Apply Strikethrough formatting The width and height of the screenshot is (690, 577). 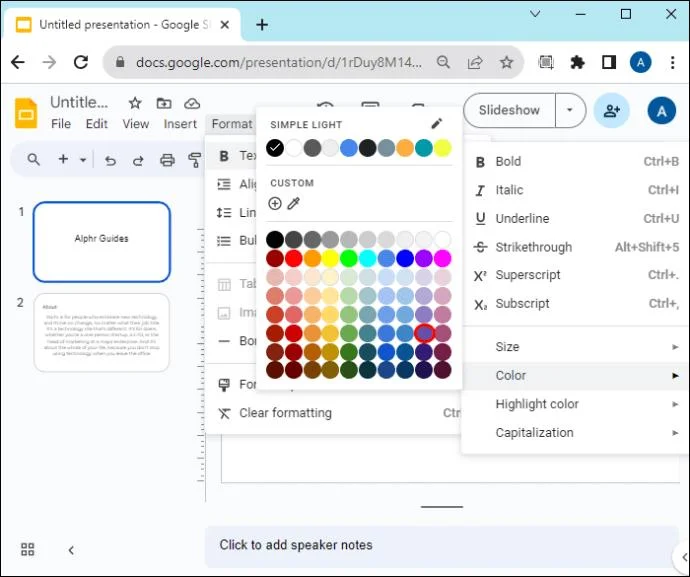(x=576, y=247)
